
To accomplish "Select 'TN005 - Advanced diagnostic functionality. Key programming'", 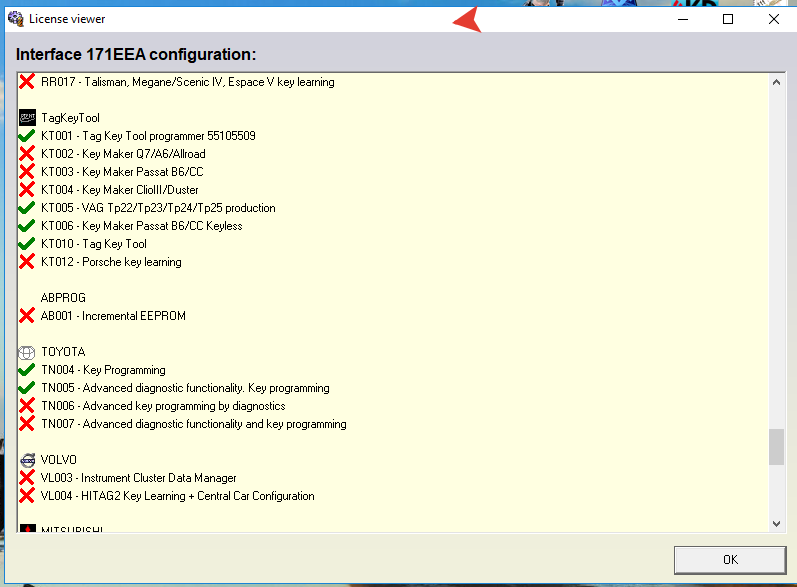I will pyautogui.click(x=185, y=388).
